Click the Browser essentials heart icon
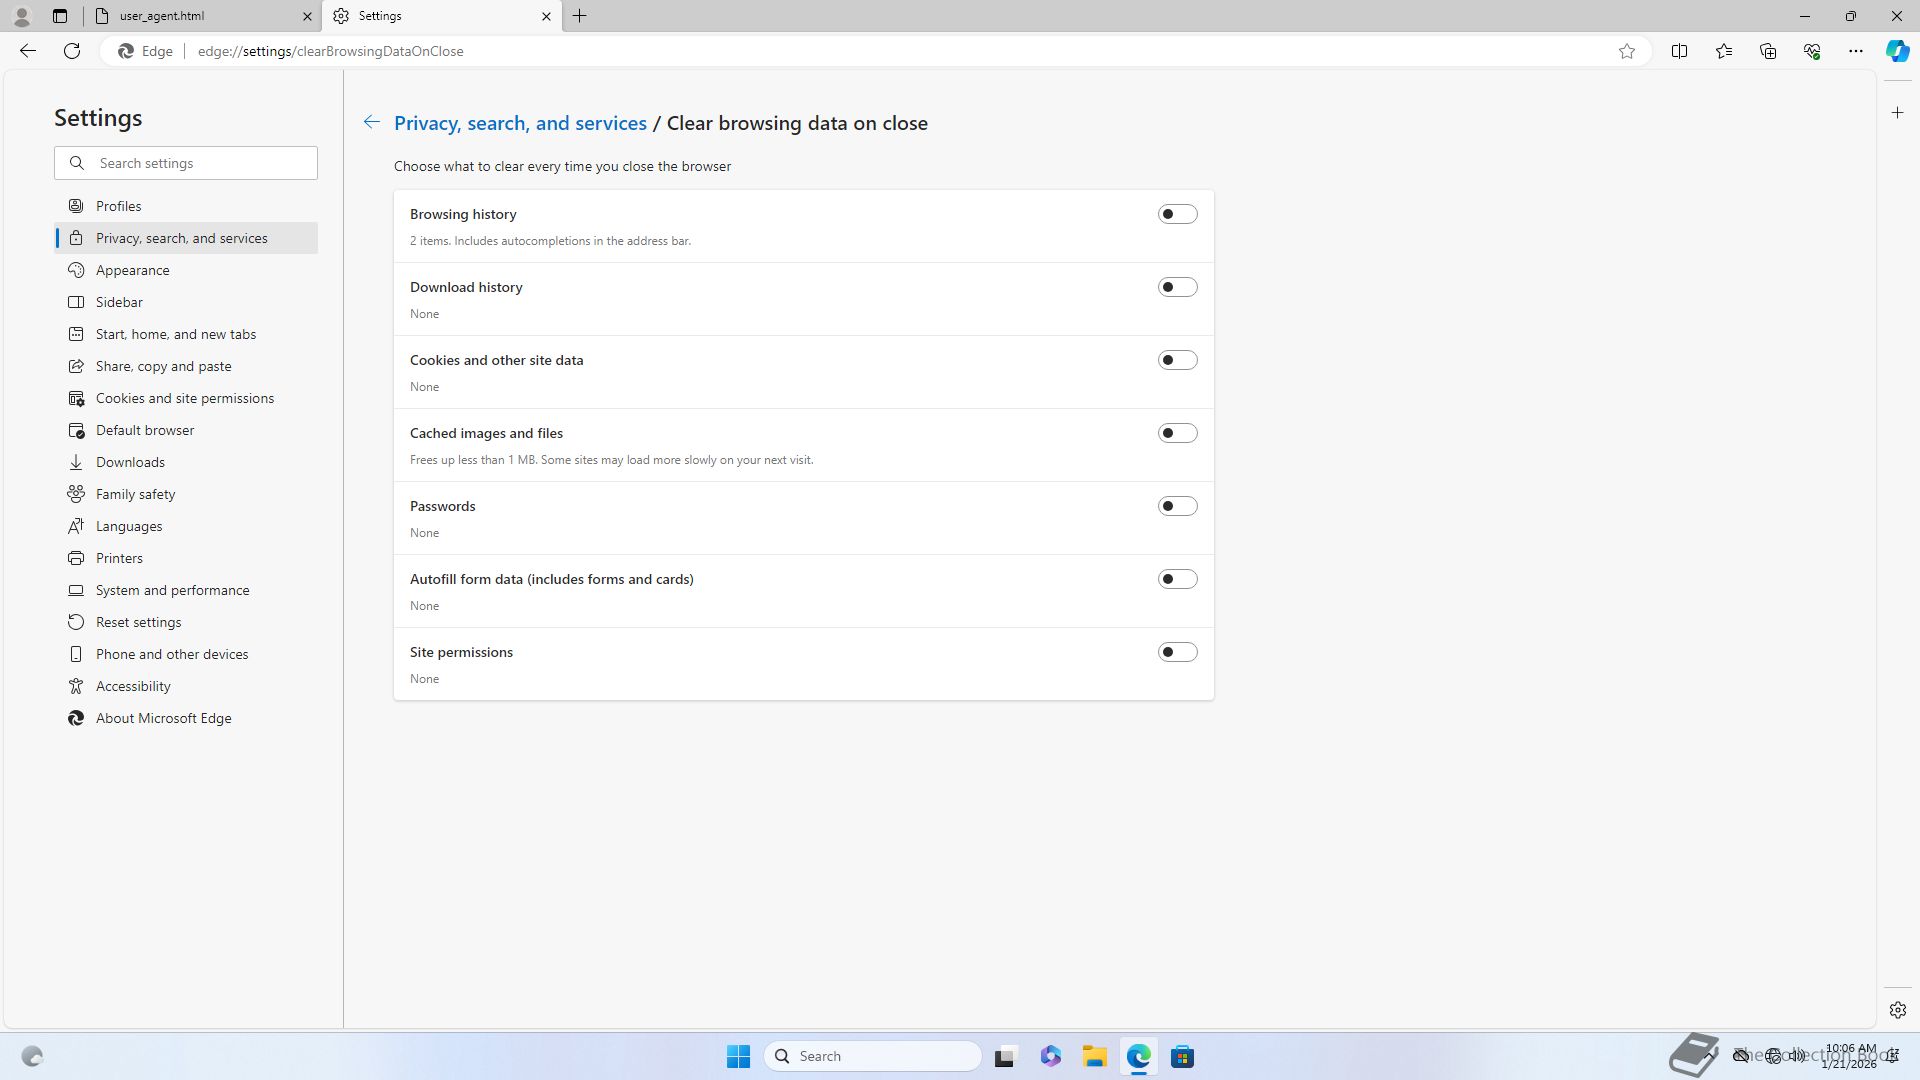The image size is (1920, 1080). pyautogui.click(x=1811, y=51)
